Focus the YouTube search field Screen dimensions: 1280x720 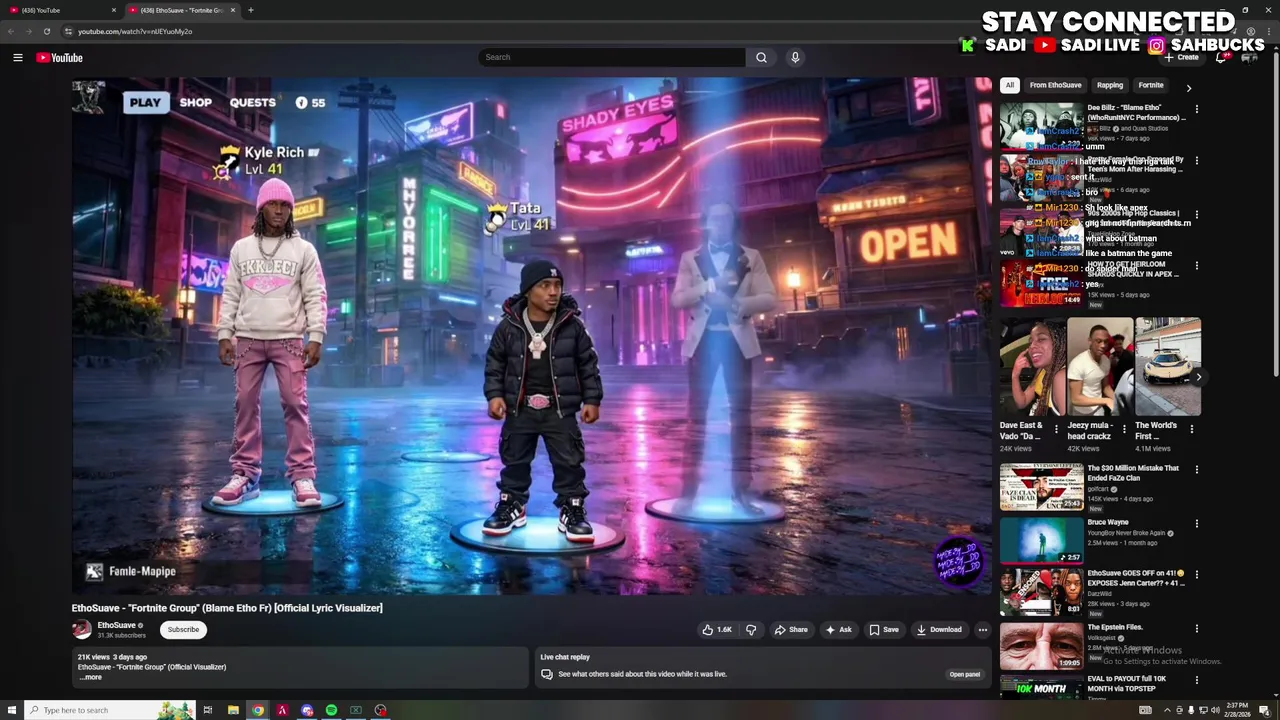coord(611,57)
